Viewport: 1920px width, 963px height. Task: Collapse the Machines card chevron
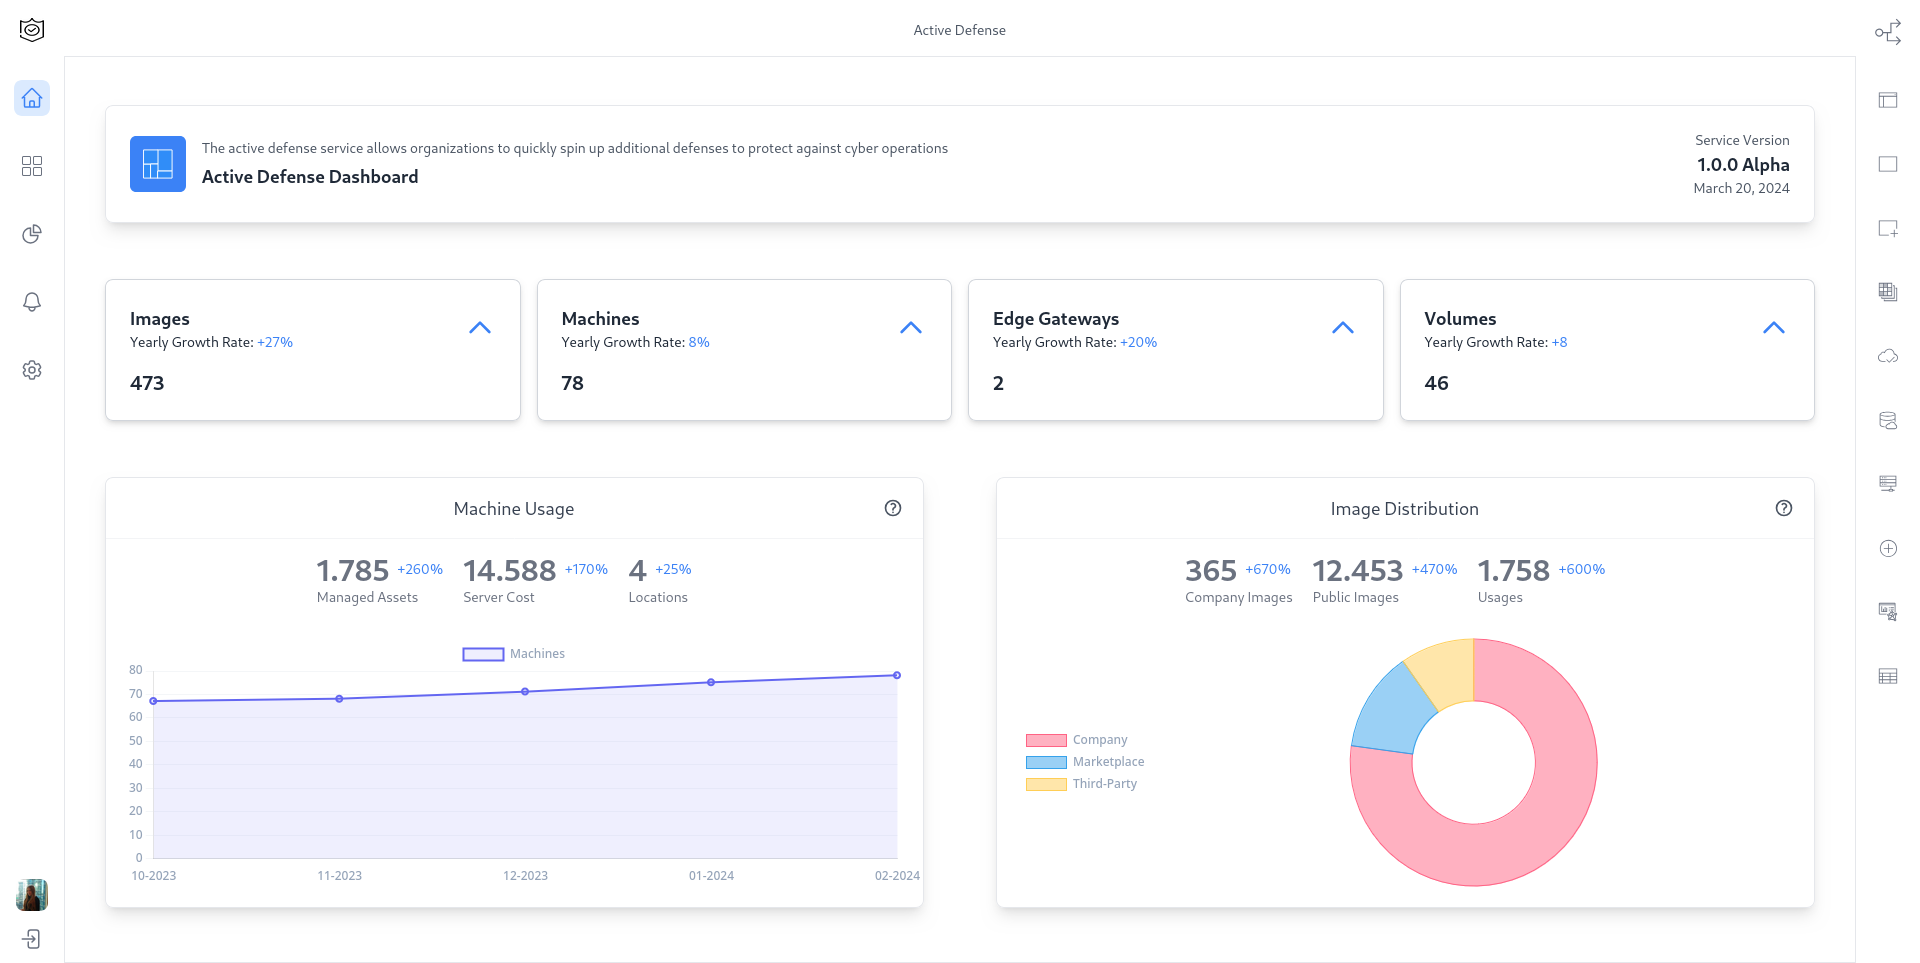click(x=911, y=328)
